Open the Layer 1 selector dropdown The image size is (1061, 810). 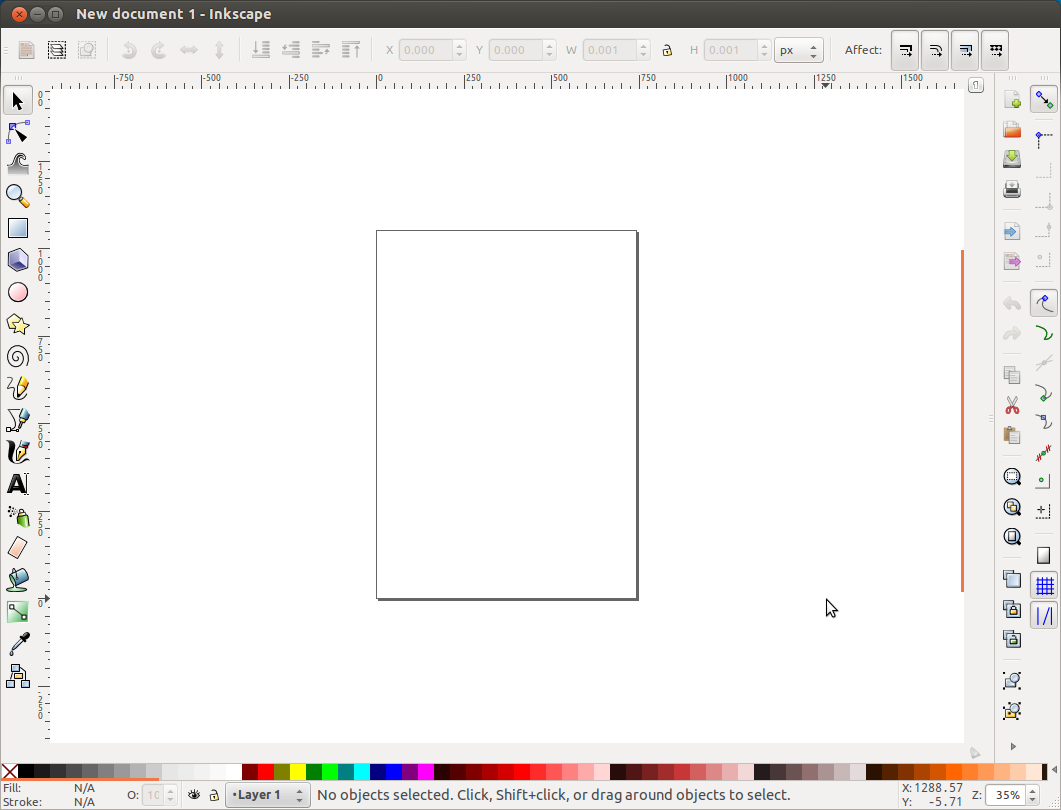(267, 794)
